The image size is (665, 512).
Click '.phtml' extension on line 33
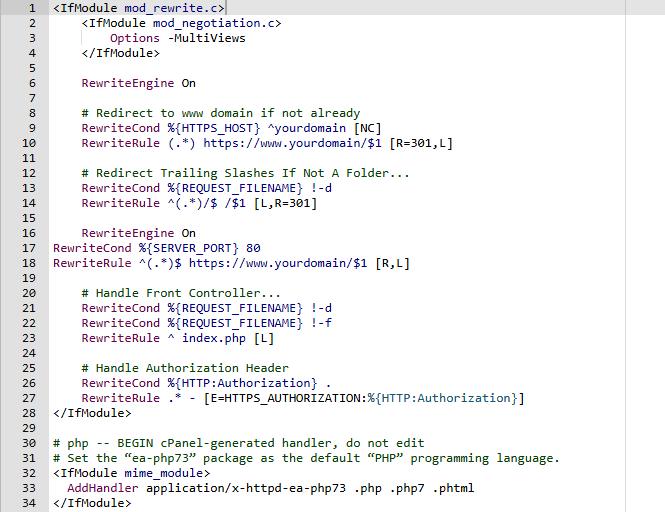click(453, 488)
